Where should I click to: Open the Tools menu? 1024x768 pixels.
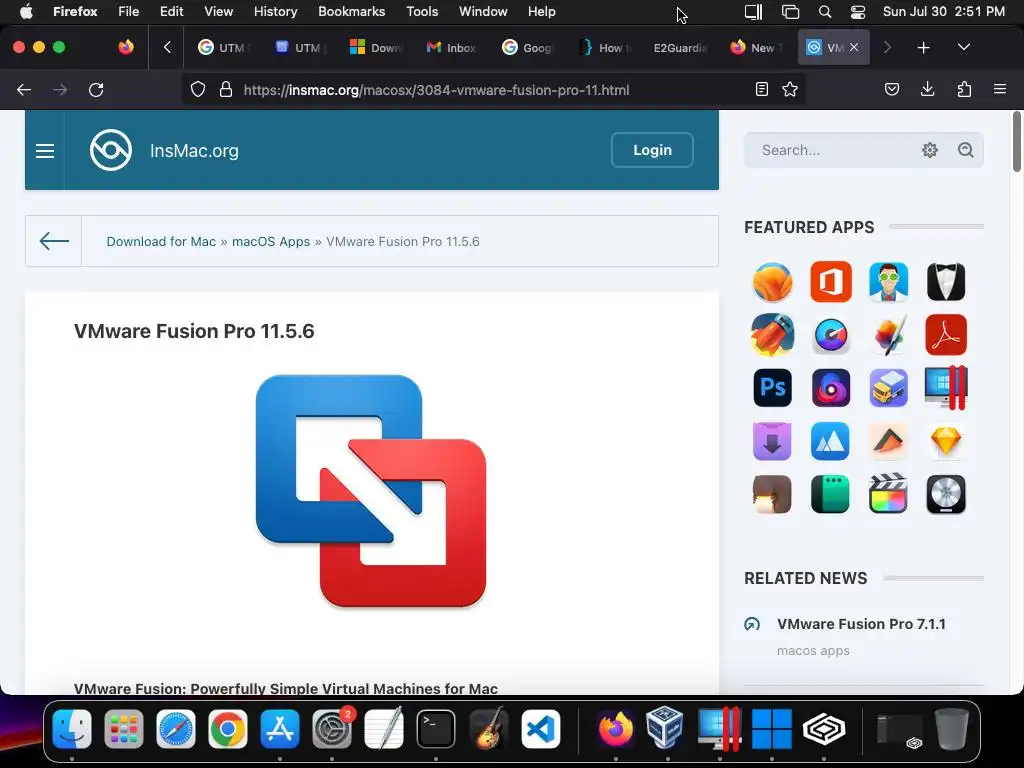tap(422, 11)
